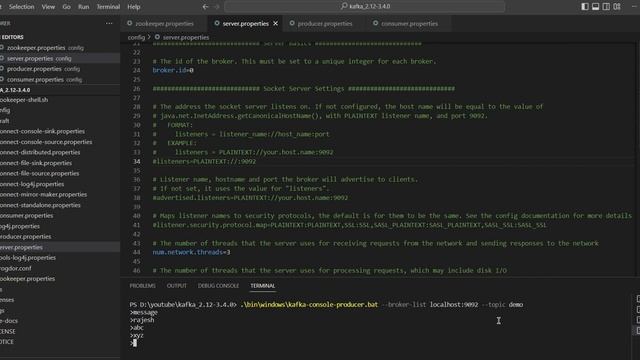Open explorer more actions ellipsis
Viewport: 640px width, 360px height.
point(109,23)
